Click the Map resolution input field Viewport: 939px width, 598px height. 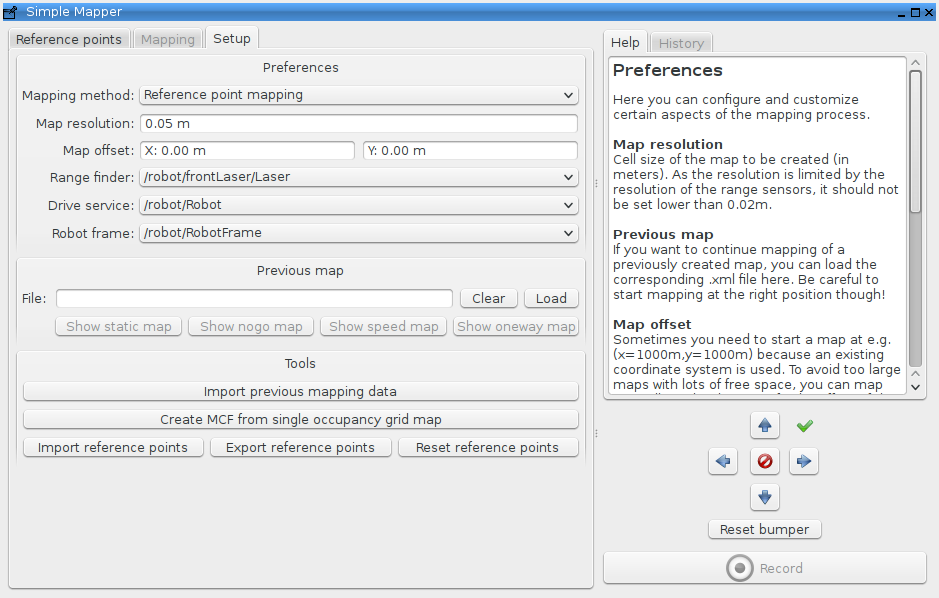[x=358, y=123]
